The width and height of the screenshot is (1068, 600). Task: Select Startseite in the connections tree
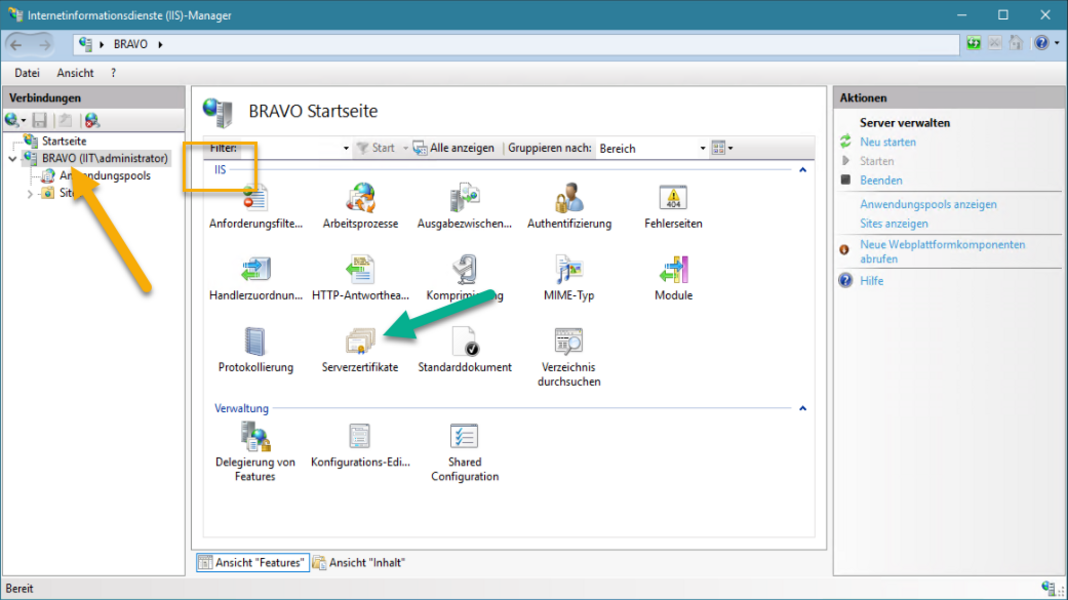[63, 141]
